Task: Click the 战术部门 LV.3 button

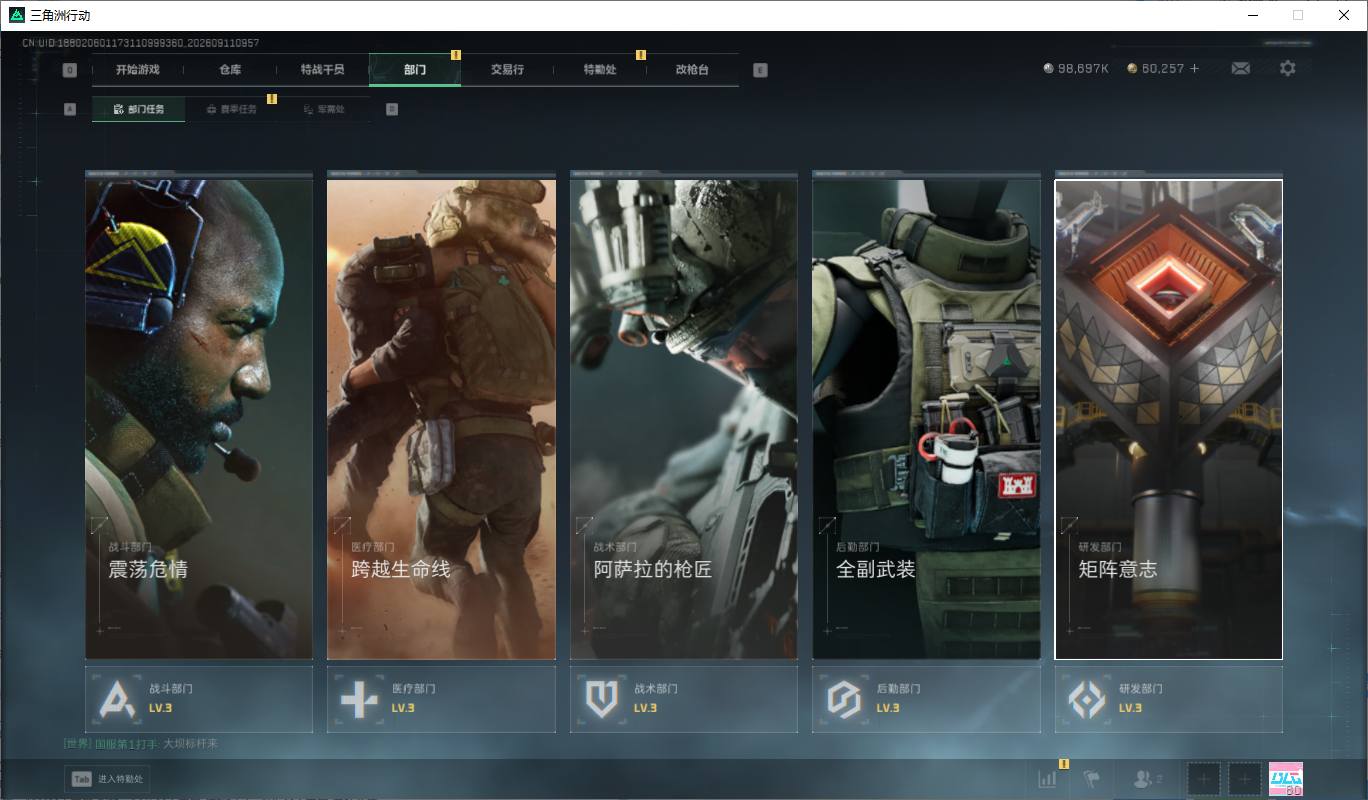Action: 684,699
